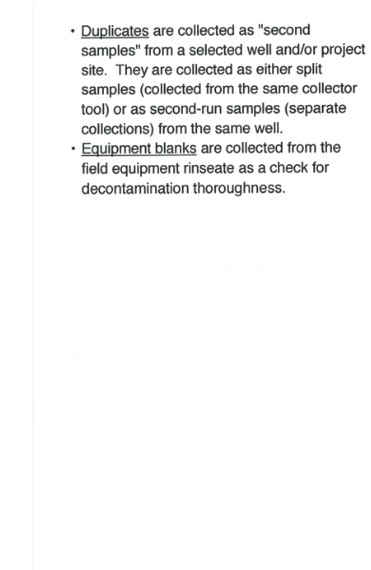Click the word either
The height and width of the screenshot is (570, 371).
pos(274,69)
